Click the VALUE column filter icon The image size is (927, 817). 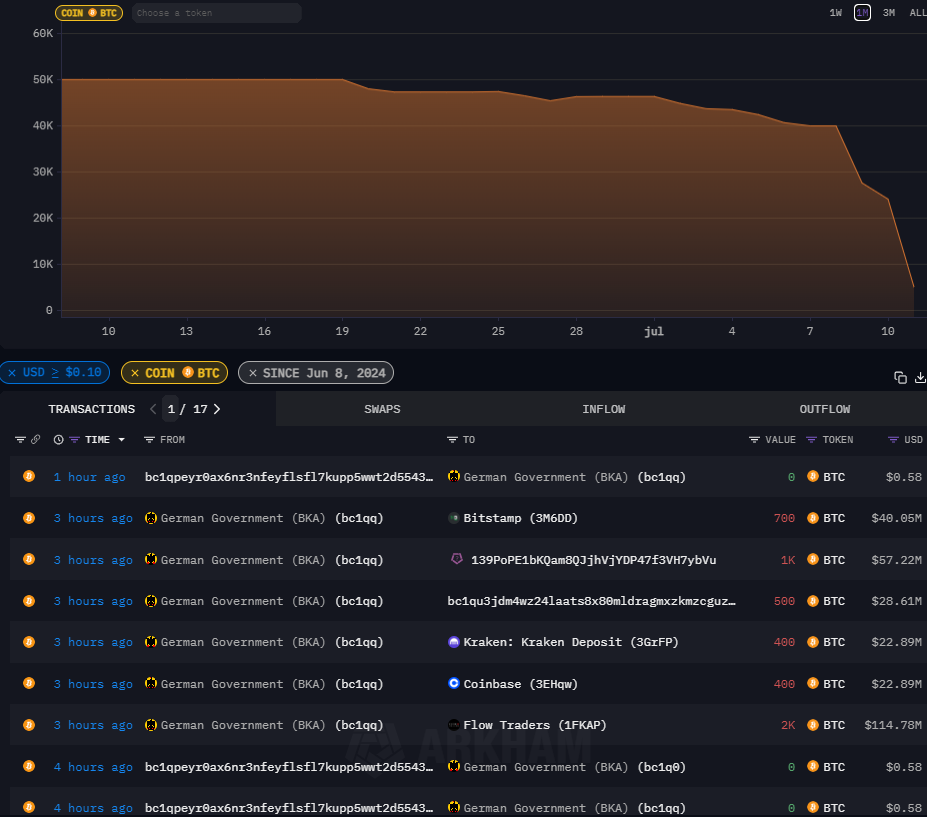click(755, 439)
